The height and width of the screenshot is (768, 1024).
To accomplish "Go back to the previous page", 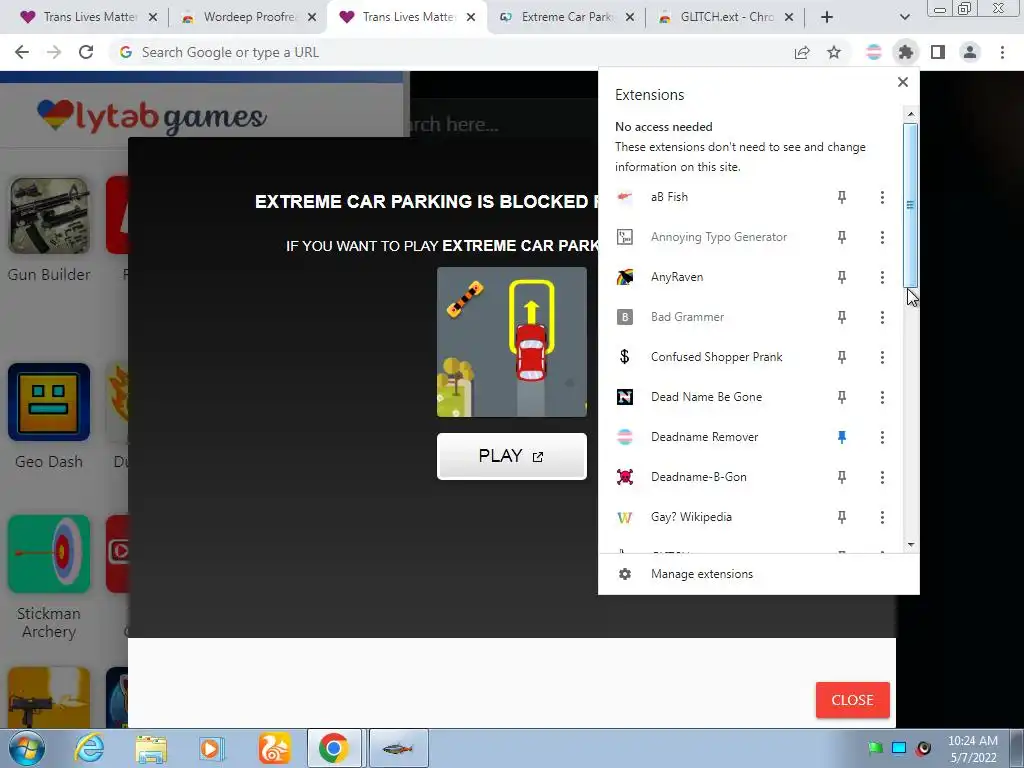I will (22, 52).
